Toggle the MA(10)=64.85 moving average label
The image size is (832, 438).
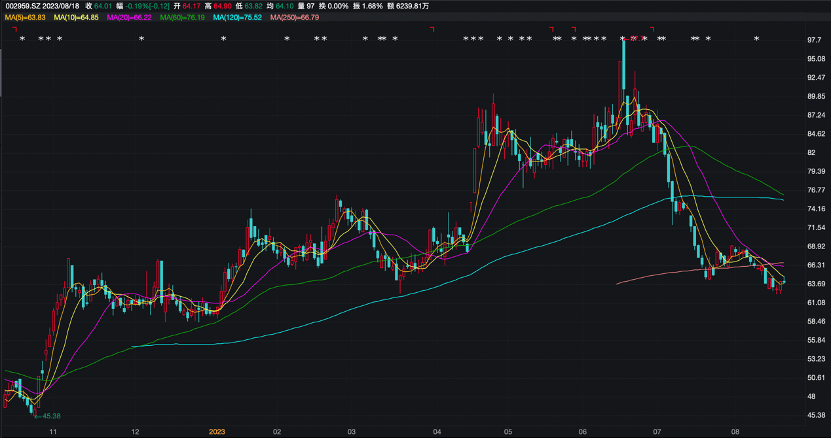pos(76,17)
